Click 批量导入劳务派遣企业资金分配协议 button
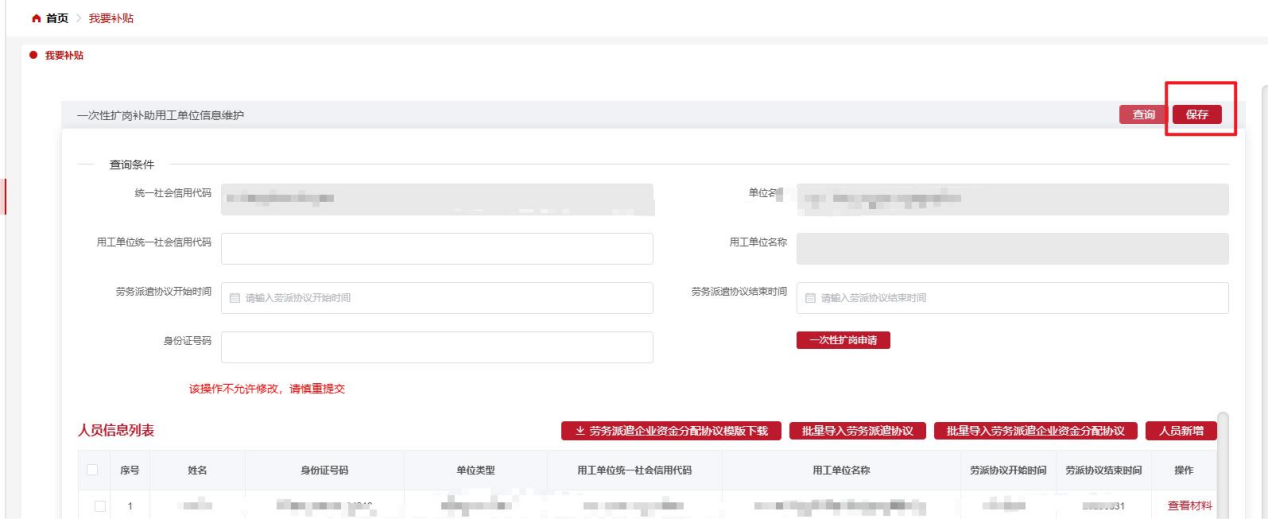This screenshot has height=519, width=1268. 1035,431
